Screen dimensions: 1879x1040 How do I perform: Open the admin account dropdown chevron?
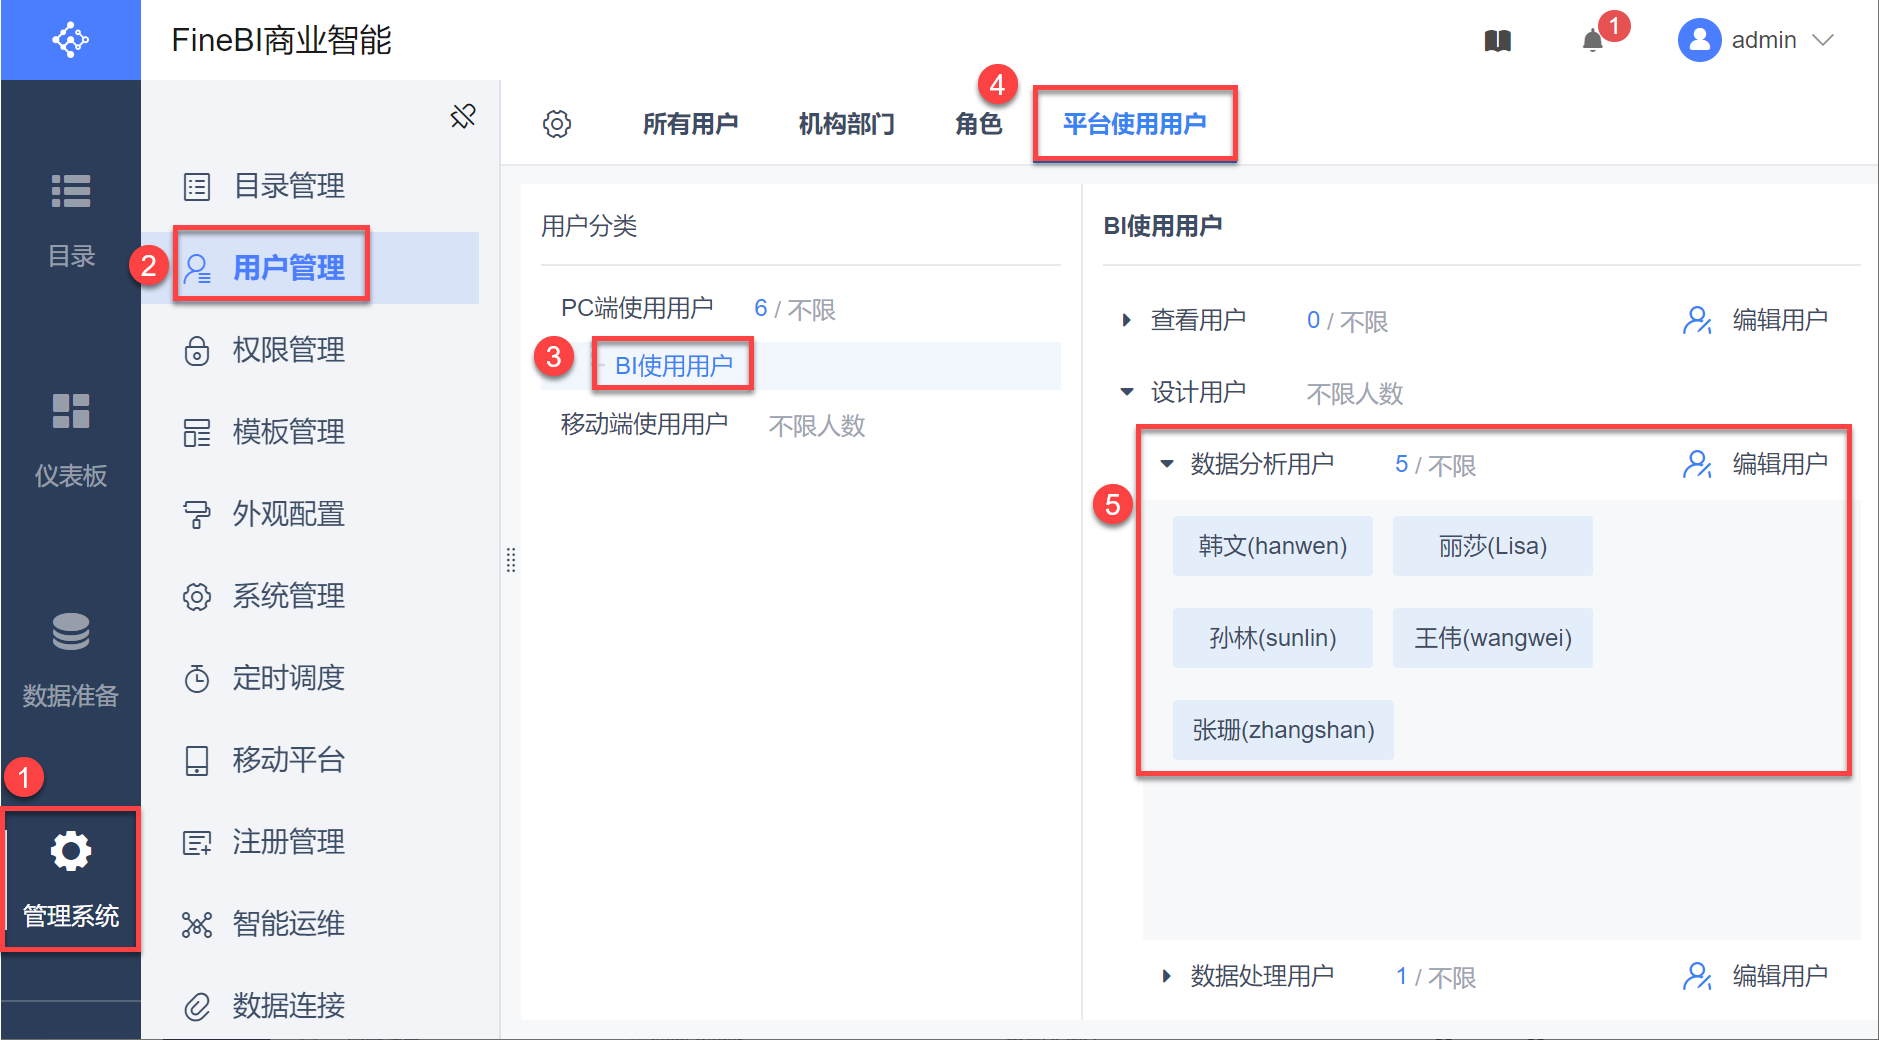tap(1823, 40)
